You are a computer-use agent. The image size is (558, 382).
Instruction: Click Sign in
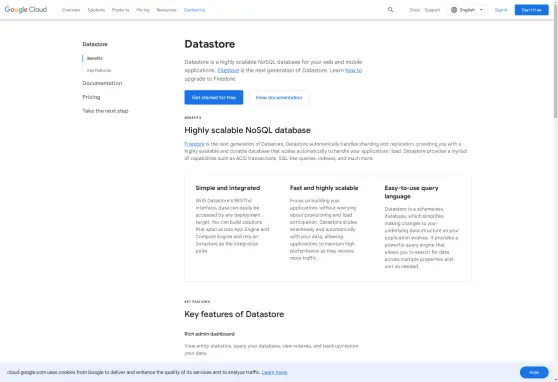pos(501,10)
